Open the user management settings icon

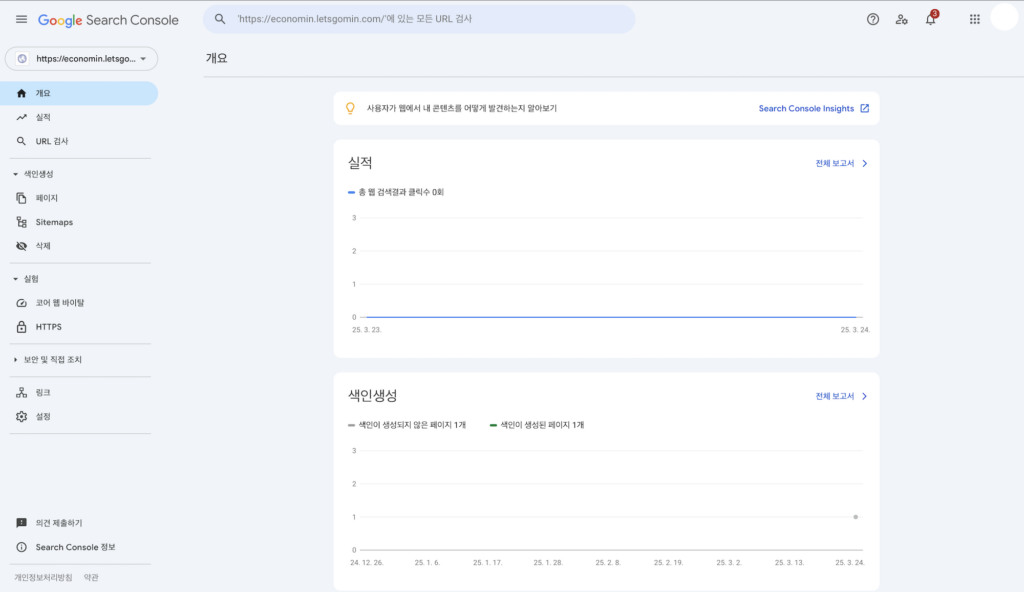click(x=901, y=20)
